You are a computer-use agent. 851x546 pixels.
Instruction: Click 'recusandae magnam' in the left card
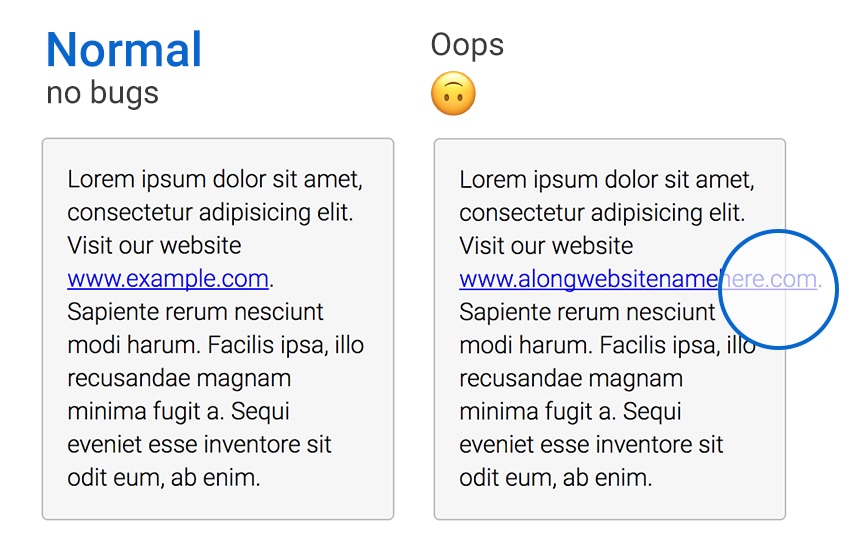click(179, 379)
